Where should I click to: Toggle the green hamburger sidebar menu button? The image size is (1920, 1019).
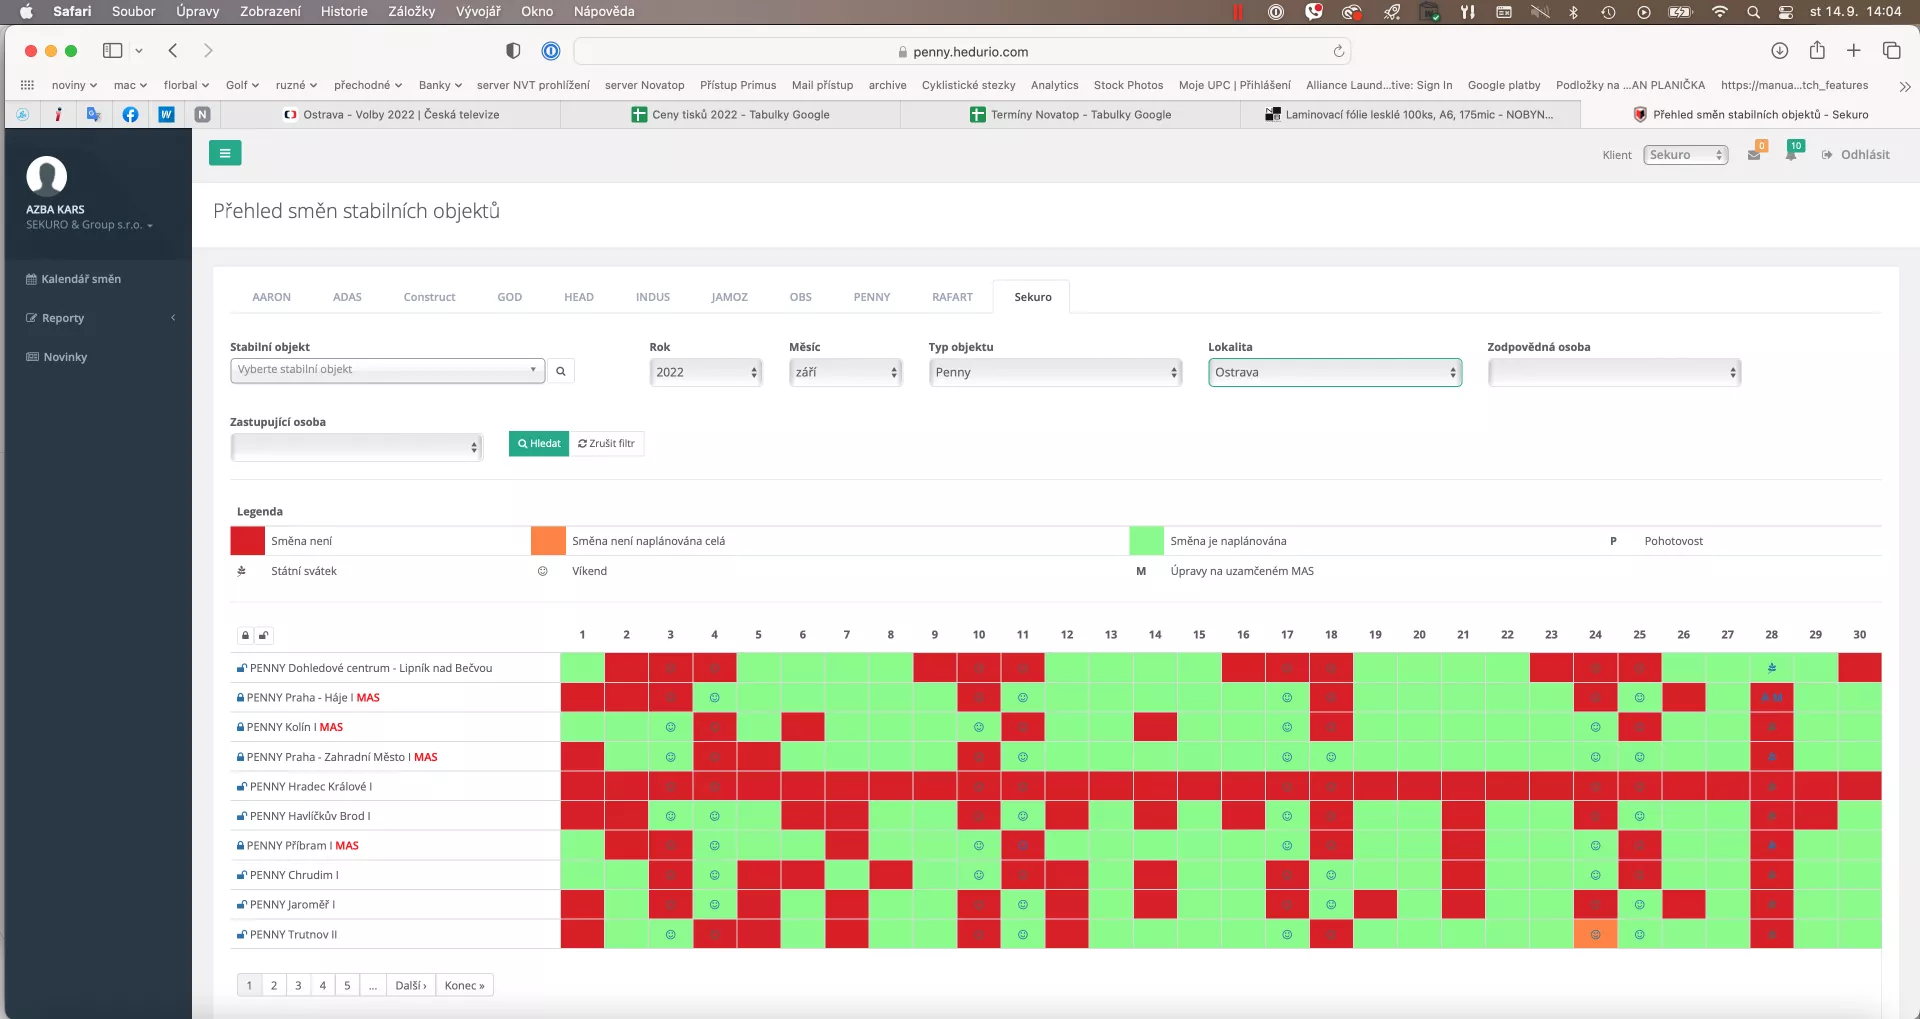(x=225, y=153)
